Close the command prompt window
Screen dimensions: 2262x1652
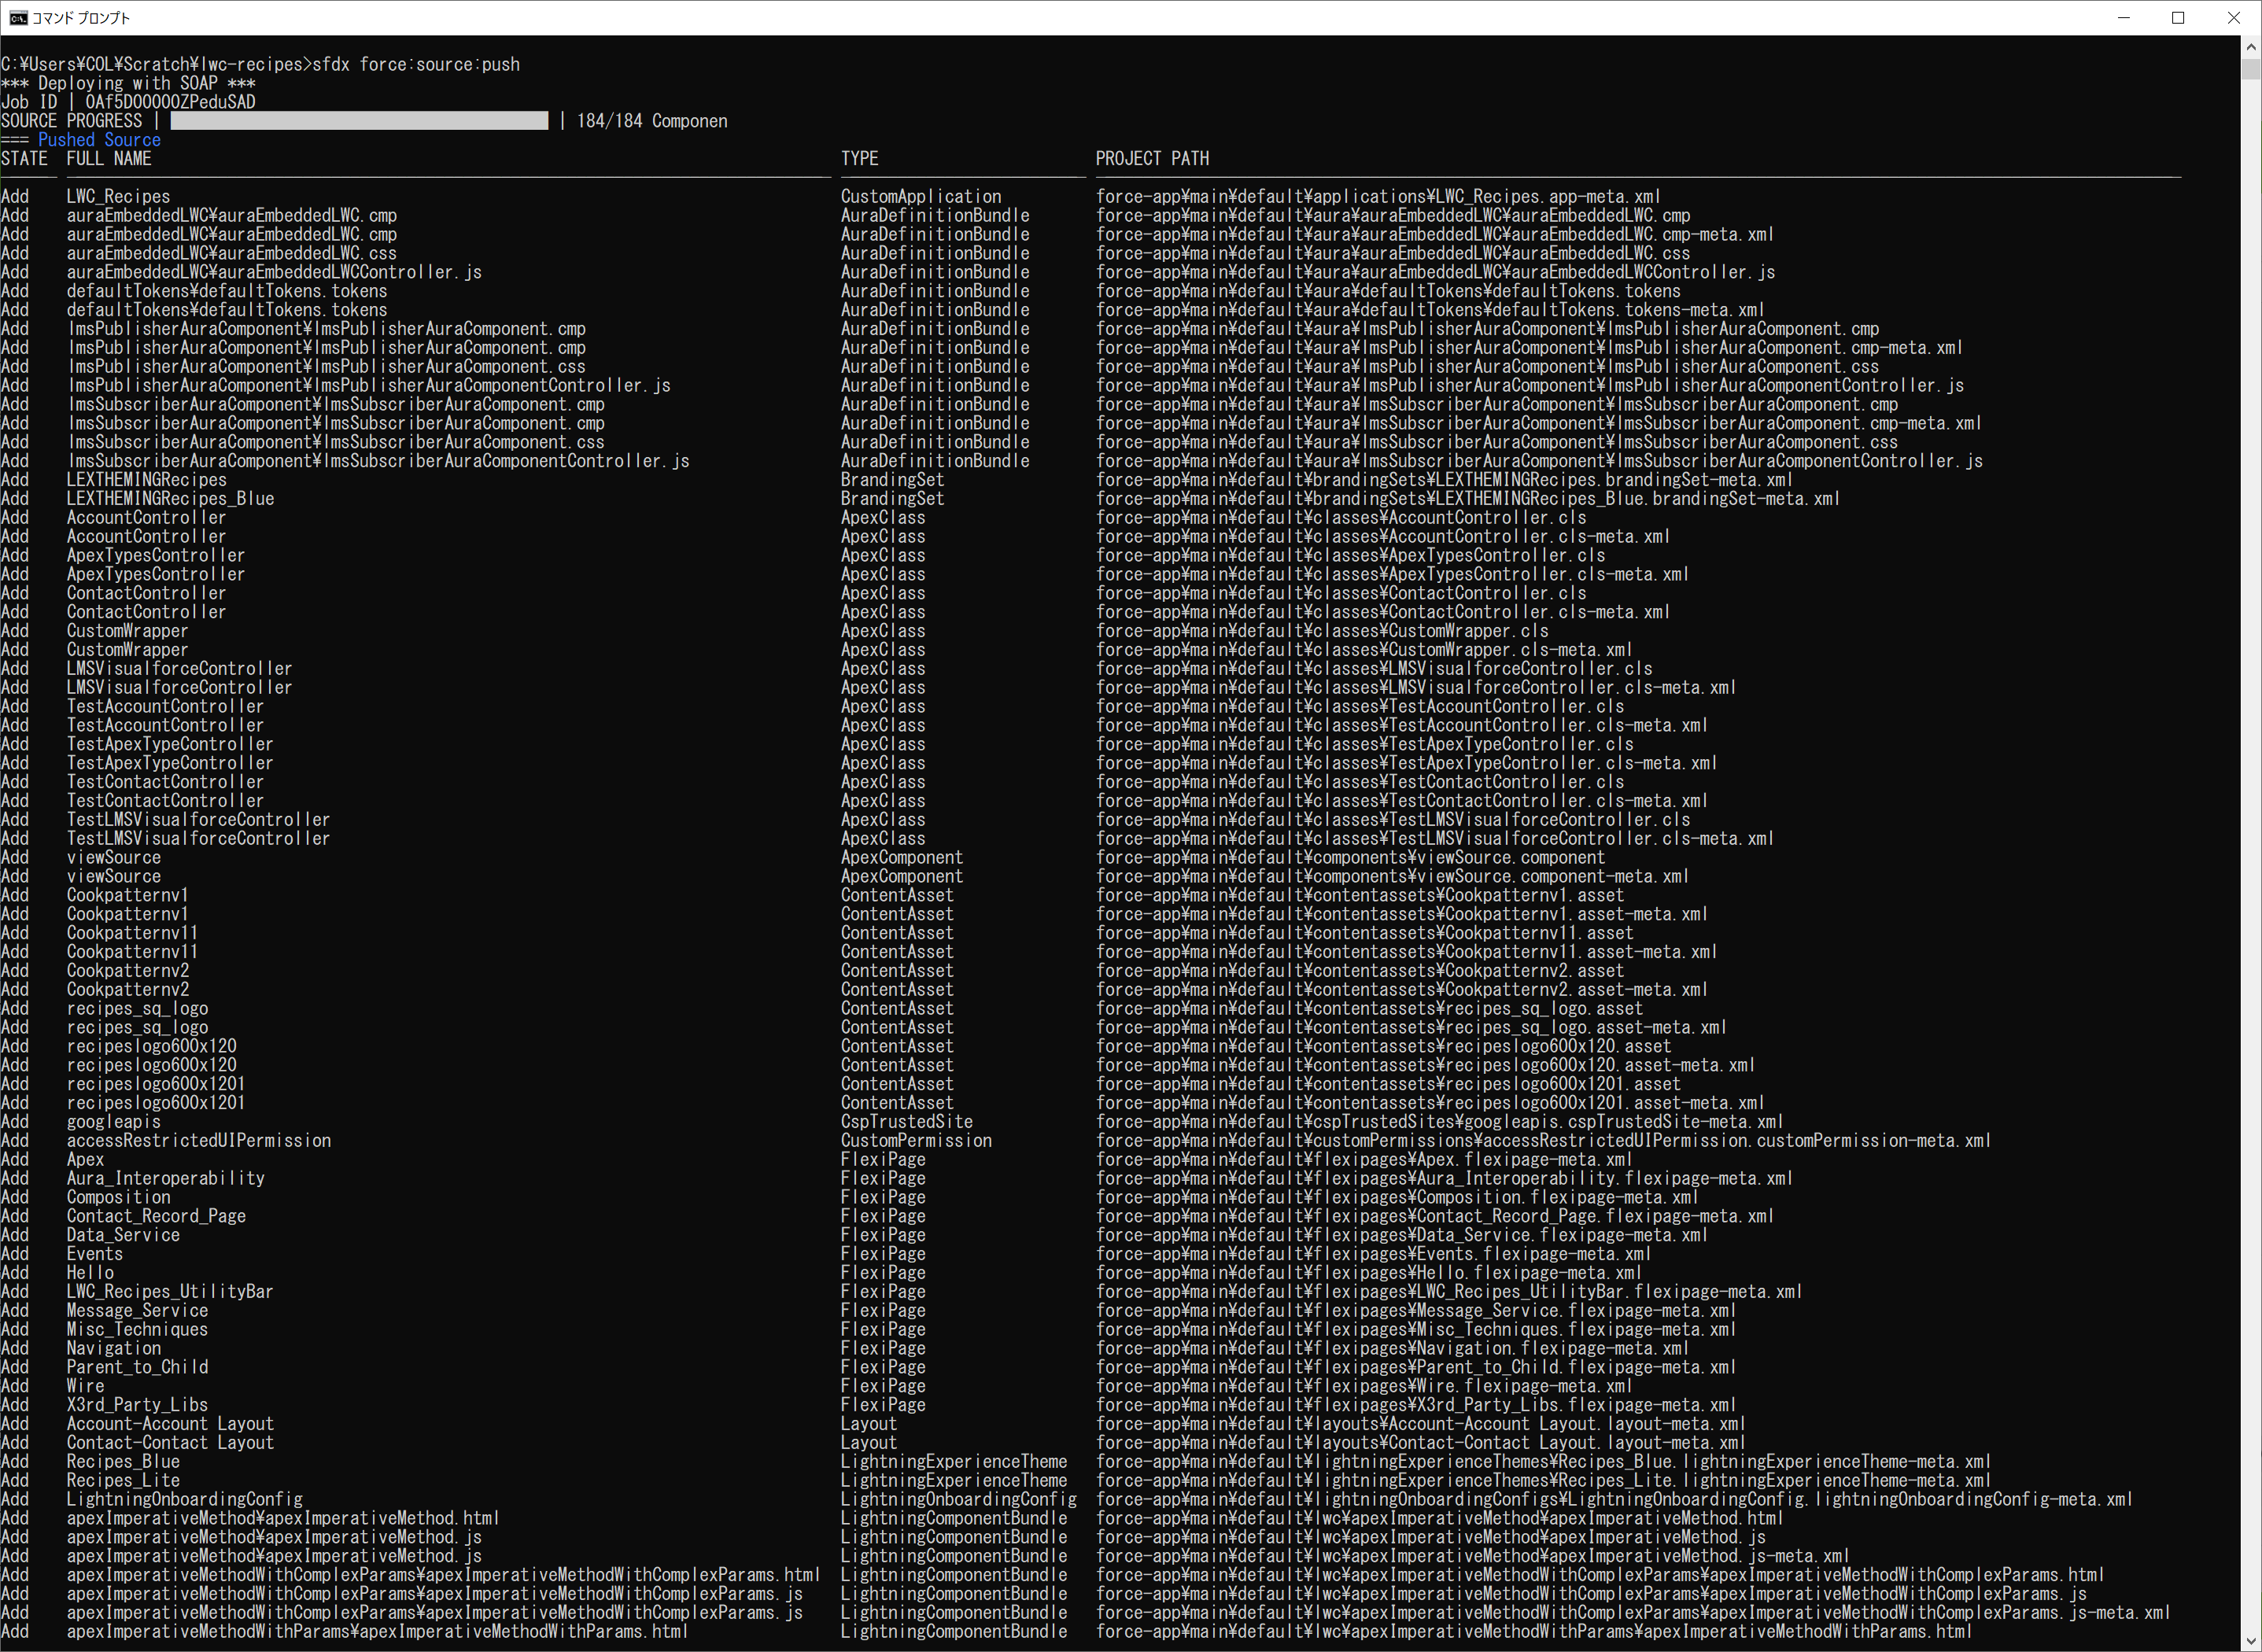point(2234,18)
